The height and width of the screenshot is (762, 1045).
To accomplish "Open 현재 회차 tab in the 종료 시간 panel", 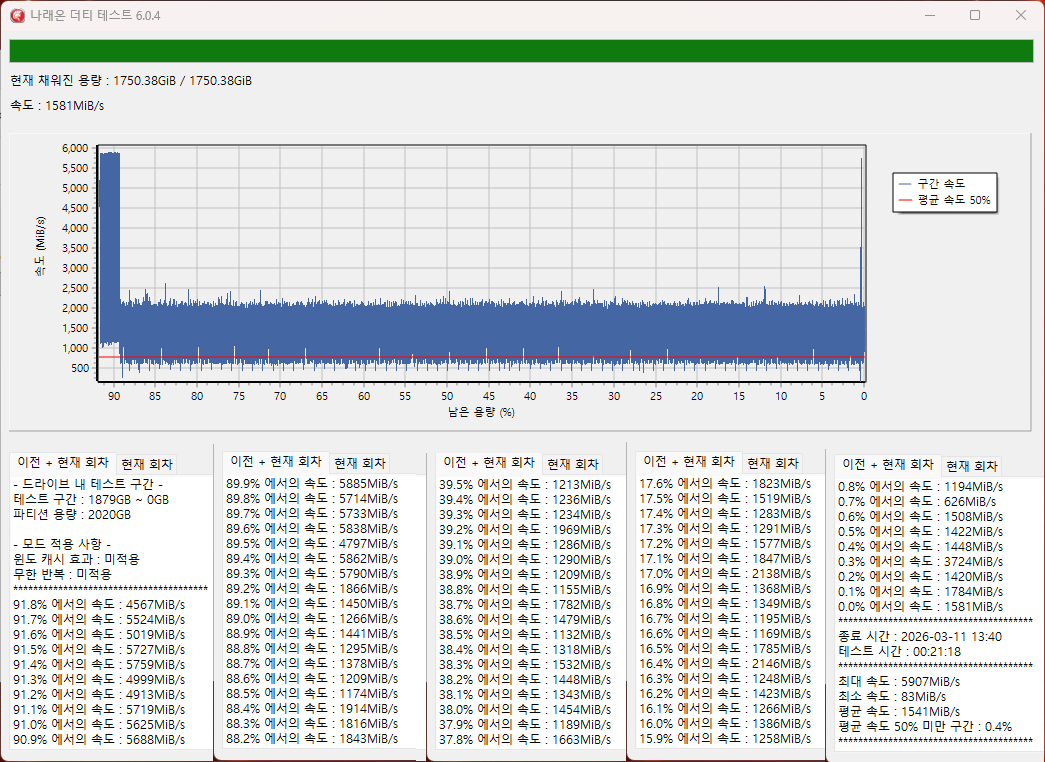I will (x=972, y=466).
